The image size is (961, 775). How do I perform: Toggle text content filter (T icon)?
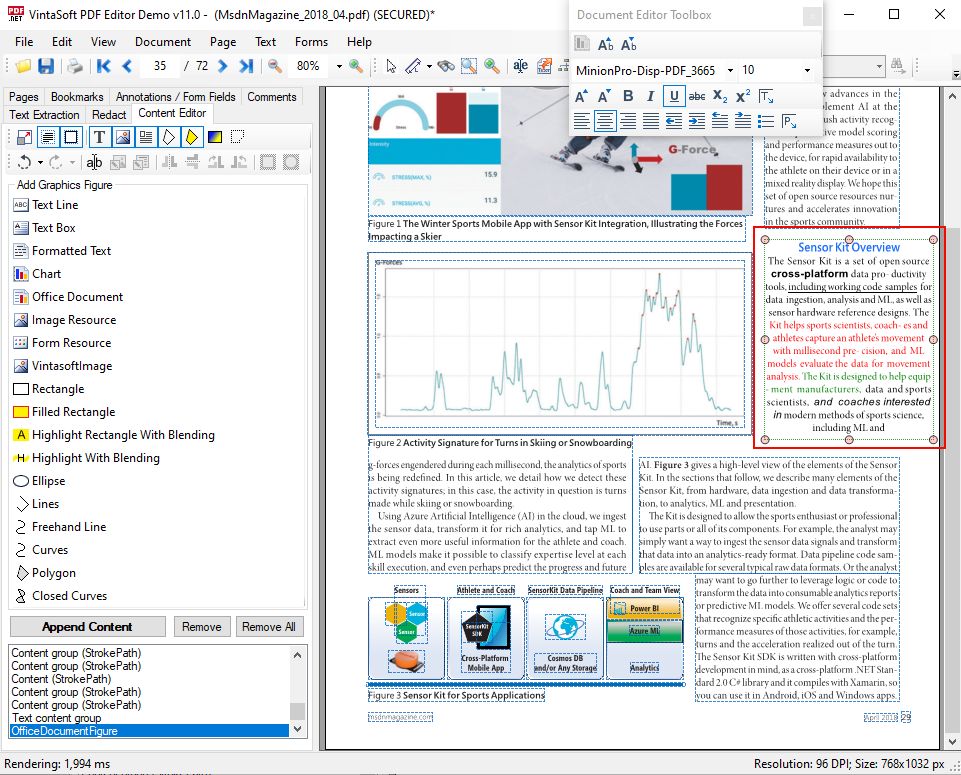click(x=99, y=137)
